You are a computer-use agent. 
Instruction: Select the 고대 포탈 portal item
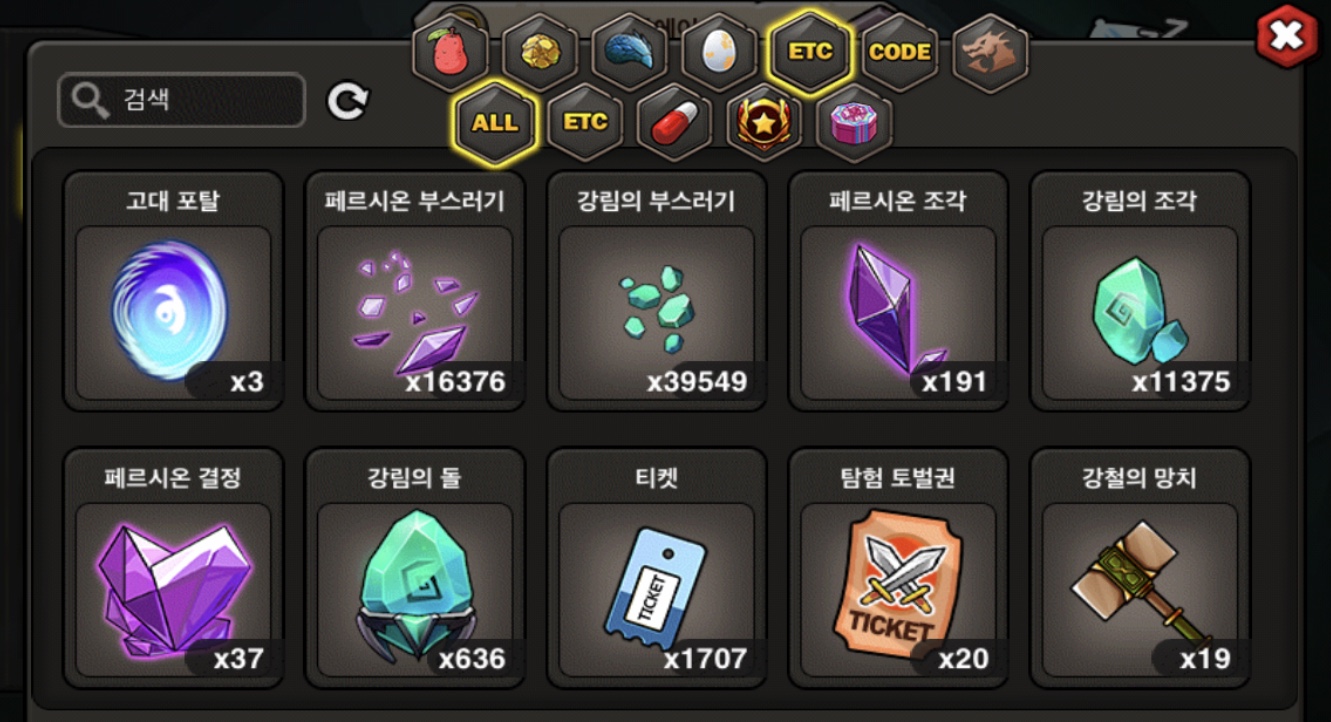point(173,291)
